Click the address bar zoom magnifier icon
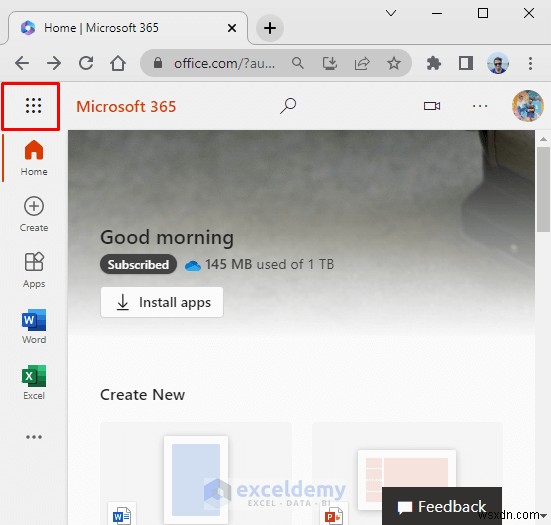The image size is (551, 525). coord(298,63)
